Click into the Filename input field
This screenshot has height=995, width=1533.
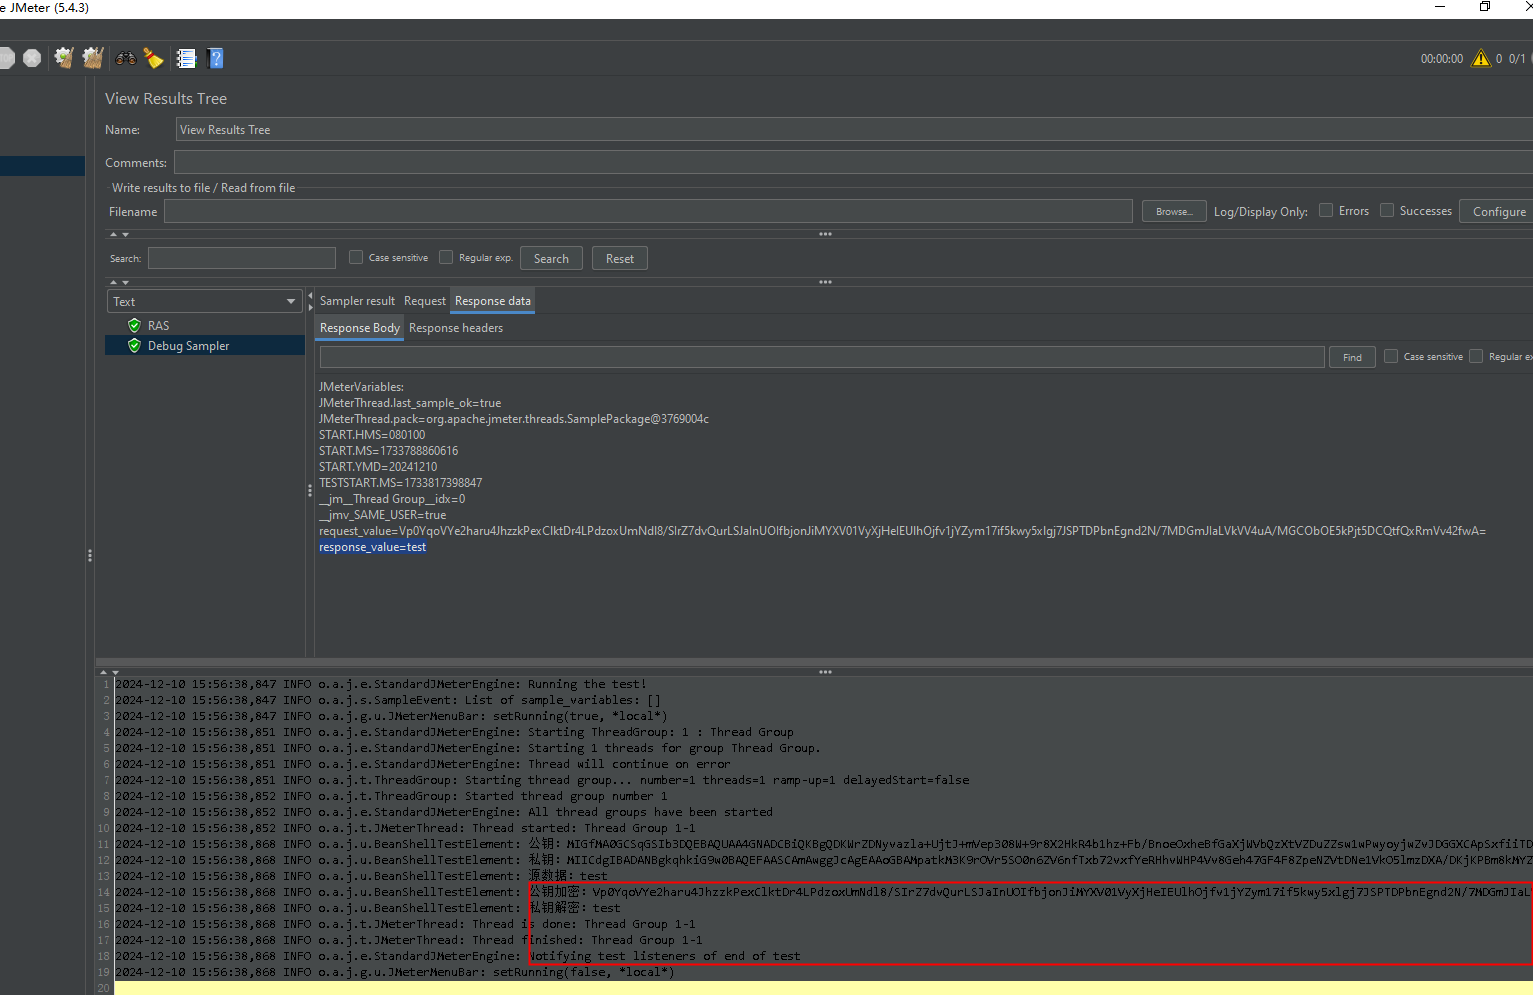pos(648,211)
